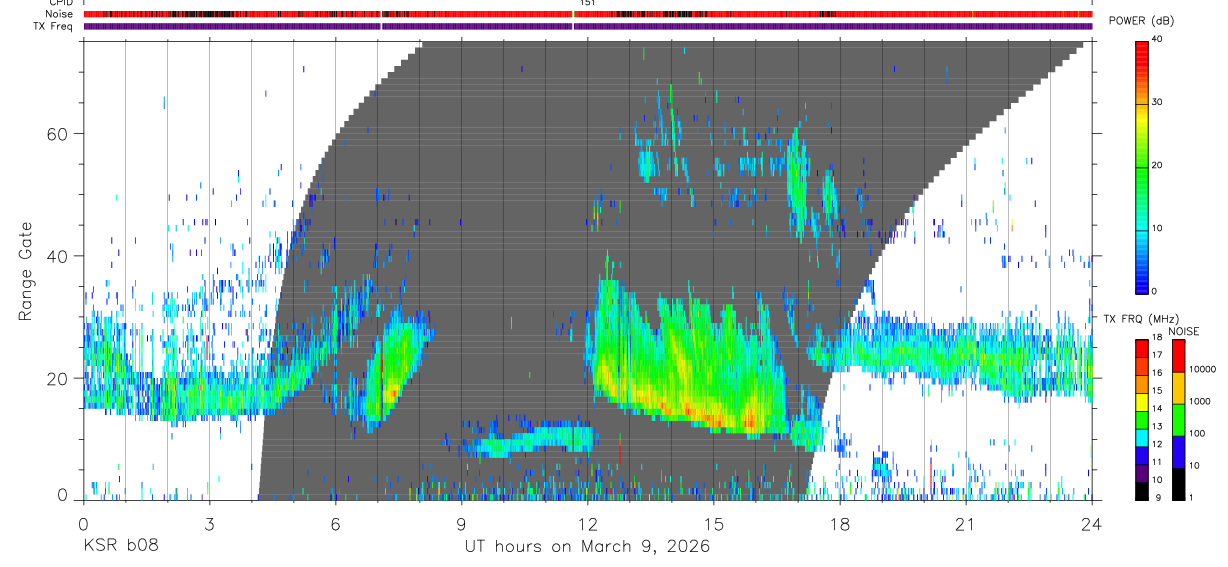Select the red top segment of TX FRQ legend
This screenshot has width=1228, height=567.
tap(1142, 349)
